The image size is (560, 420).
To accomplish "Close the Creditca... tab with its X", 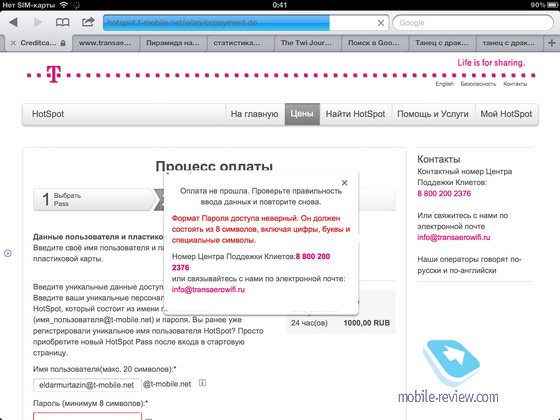I will (x=13, y=43).
